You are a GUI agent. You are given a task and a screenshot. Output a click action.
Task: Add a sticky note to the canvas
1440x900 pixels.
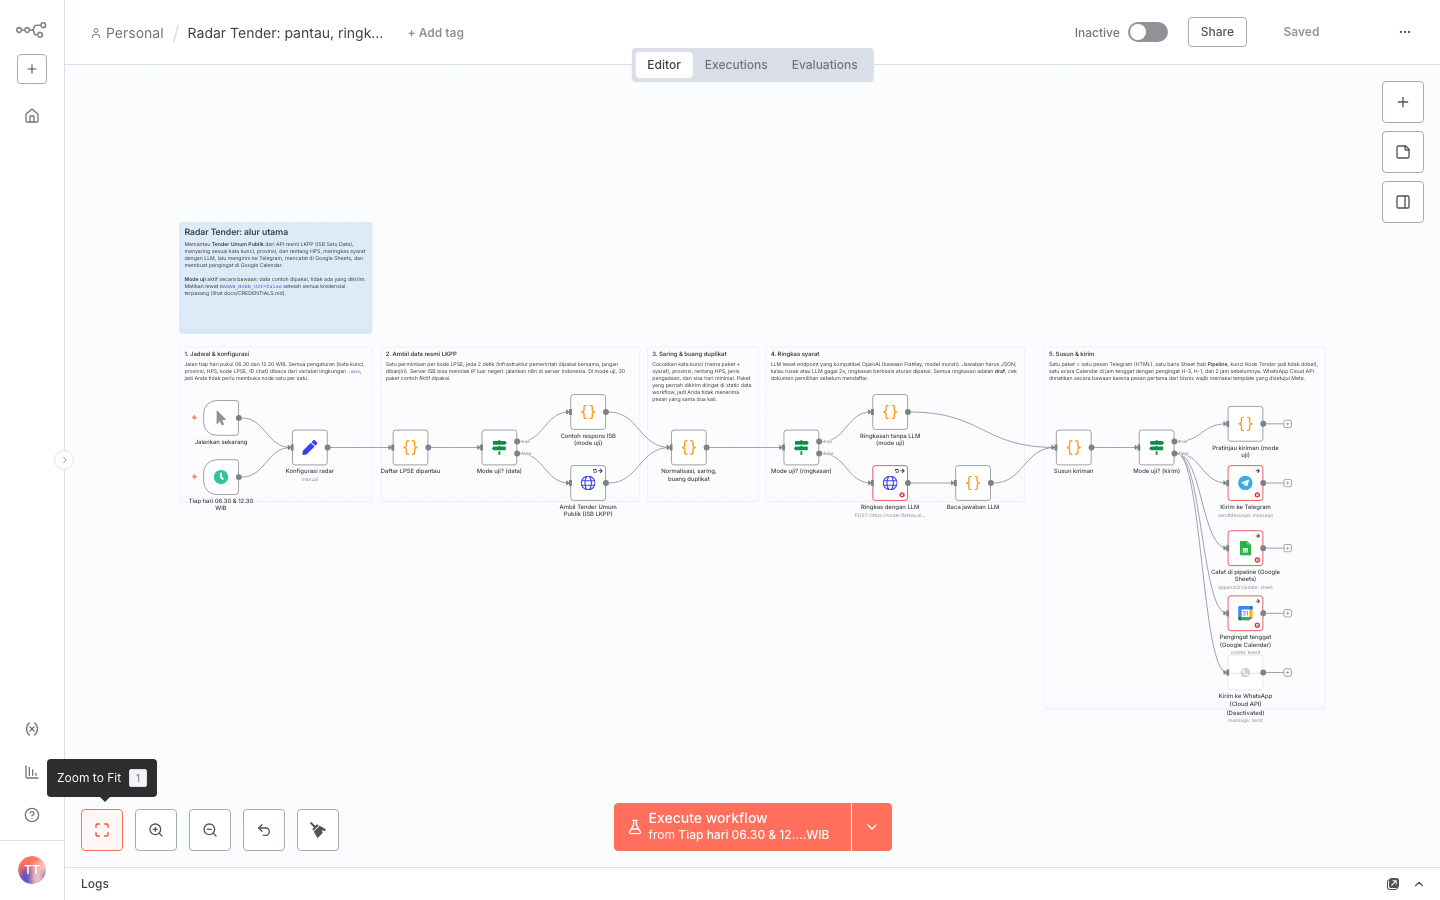click(1403, 152)
